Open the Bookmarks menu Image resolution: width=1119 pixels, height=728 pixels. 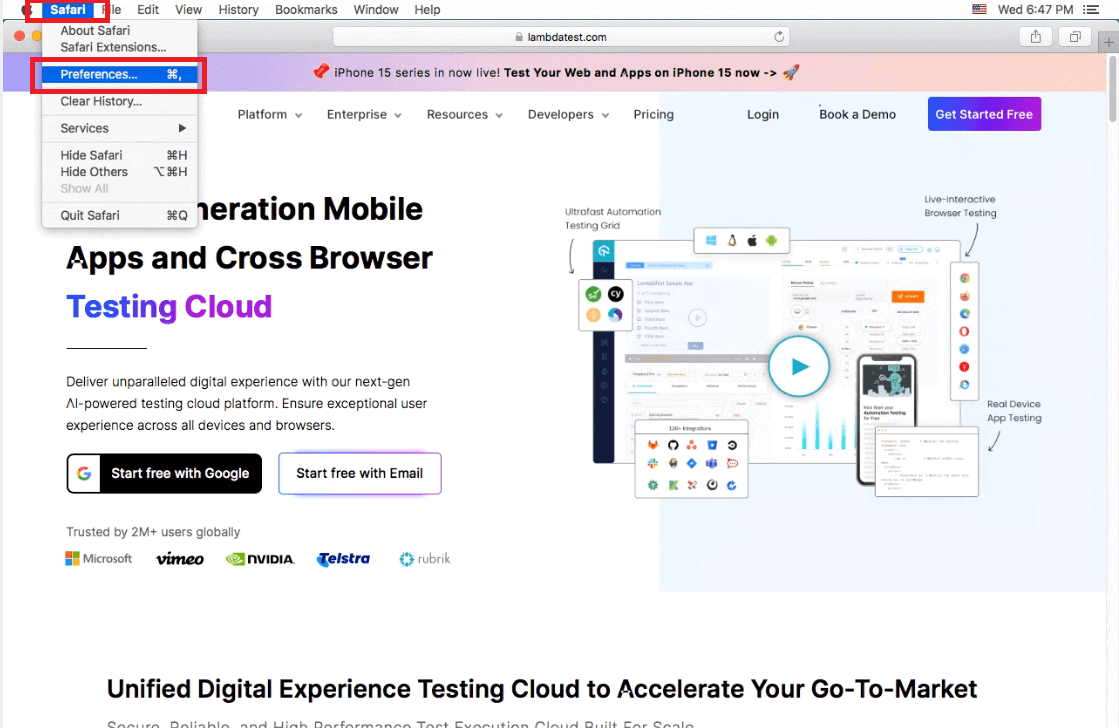click(306, 10)
